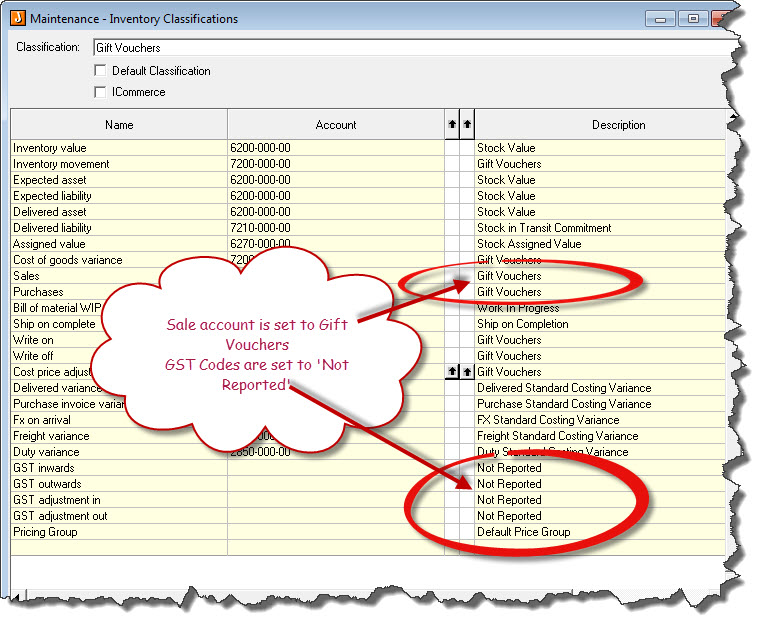Click Stock Value description in Expected liability row
This screenshot has height=631, width=767.
[x=506, y=196]
